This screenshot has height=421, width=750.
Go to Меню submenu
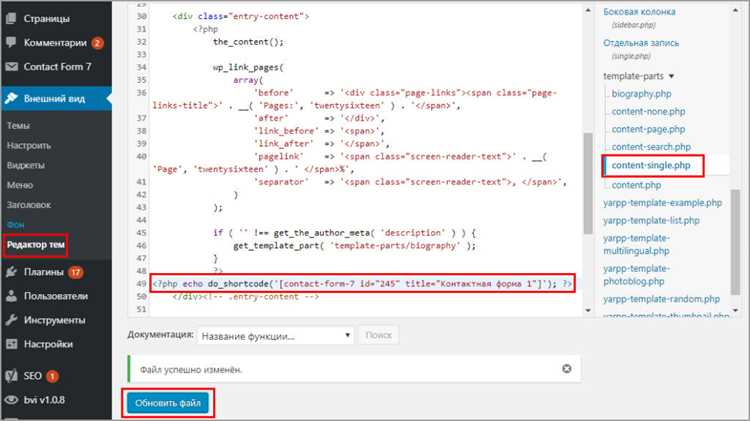click(x=20, y=185)
